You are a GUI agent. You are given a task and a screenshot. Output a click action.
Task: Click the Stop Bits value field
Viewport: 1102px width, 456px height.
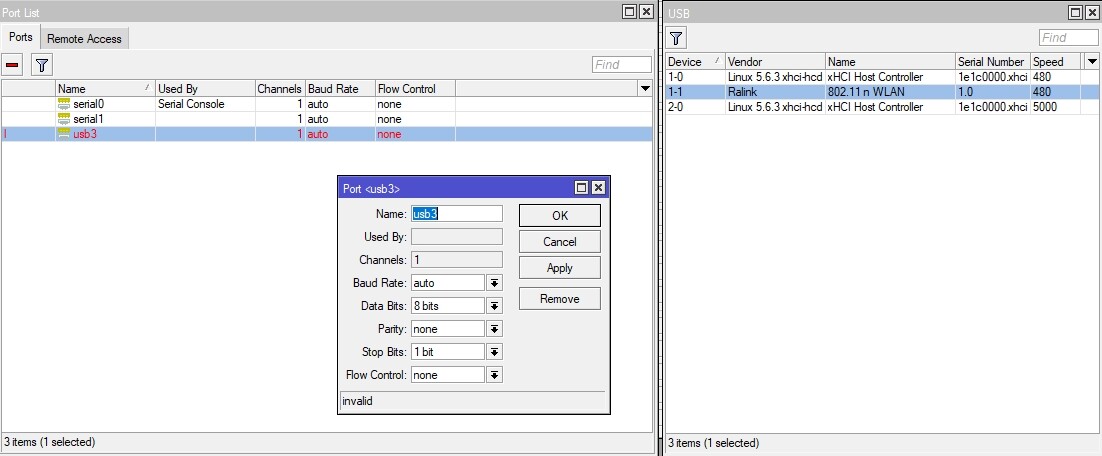coord(448,352)
